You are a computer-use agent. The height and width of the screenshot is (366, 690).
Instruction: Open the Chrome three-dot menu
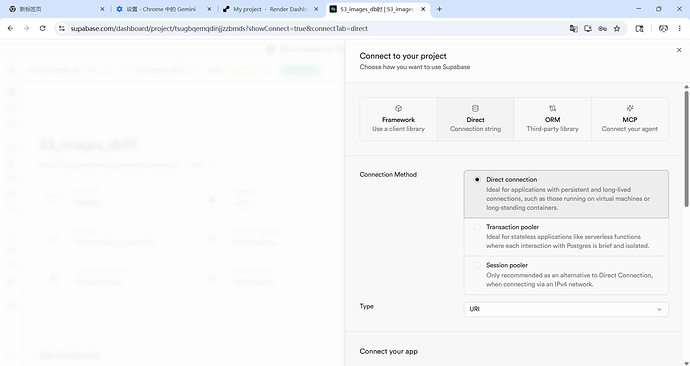pyautogui.click(x=679, y=29)
